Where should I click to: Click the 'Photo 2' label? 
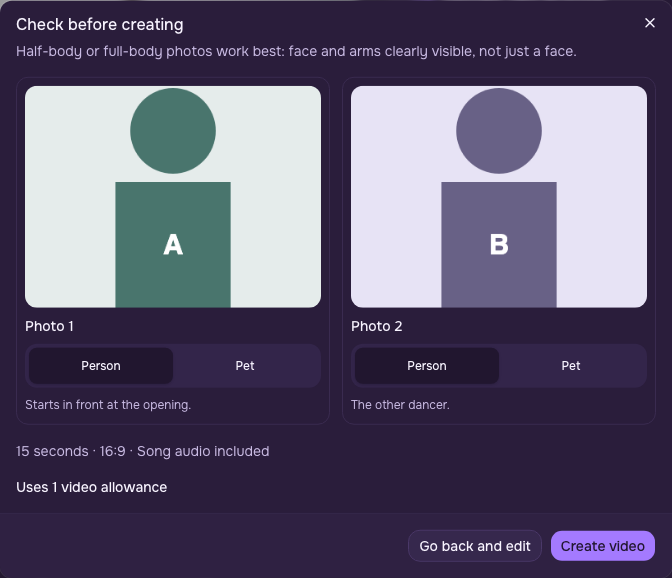[x=377, y=326]
